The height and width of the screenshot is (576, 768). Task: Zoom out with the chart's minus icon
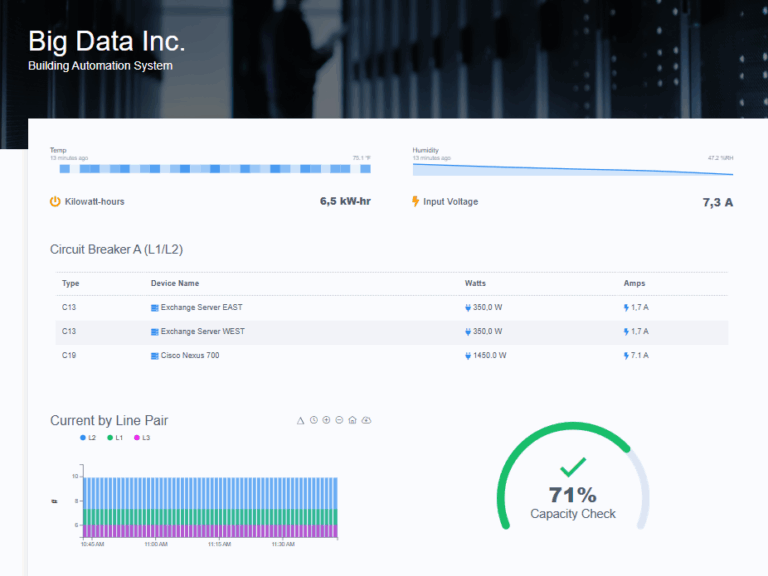pyautogui.click(x=339, y=420)
